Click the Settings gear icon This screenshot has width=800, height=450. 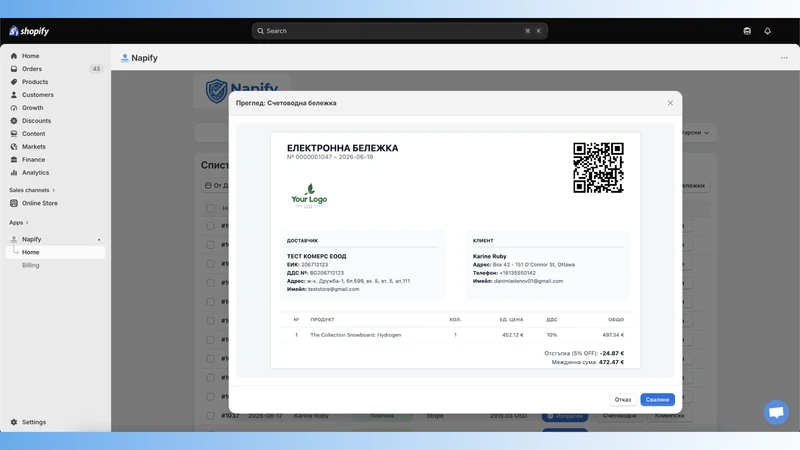tap(14, 422)
